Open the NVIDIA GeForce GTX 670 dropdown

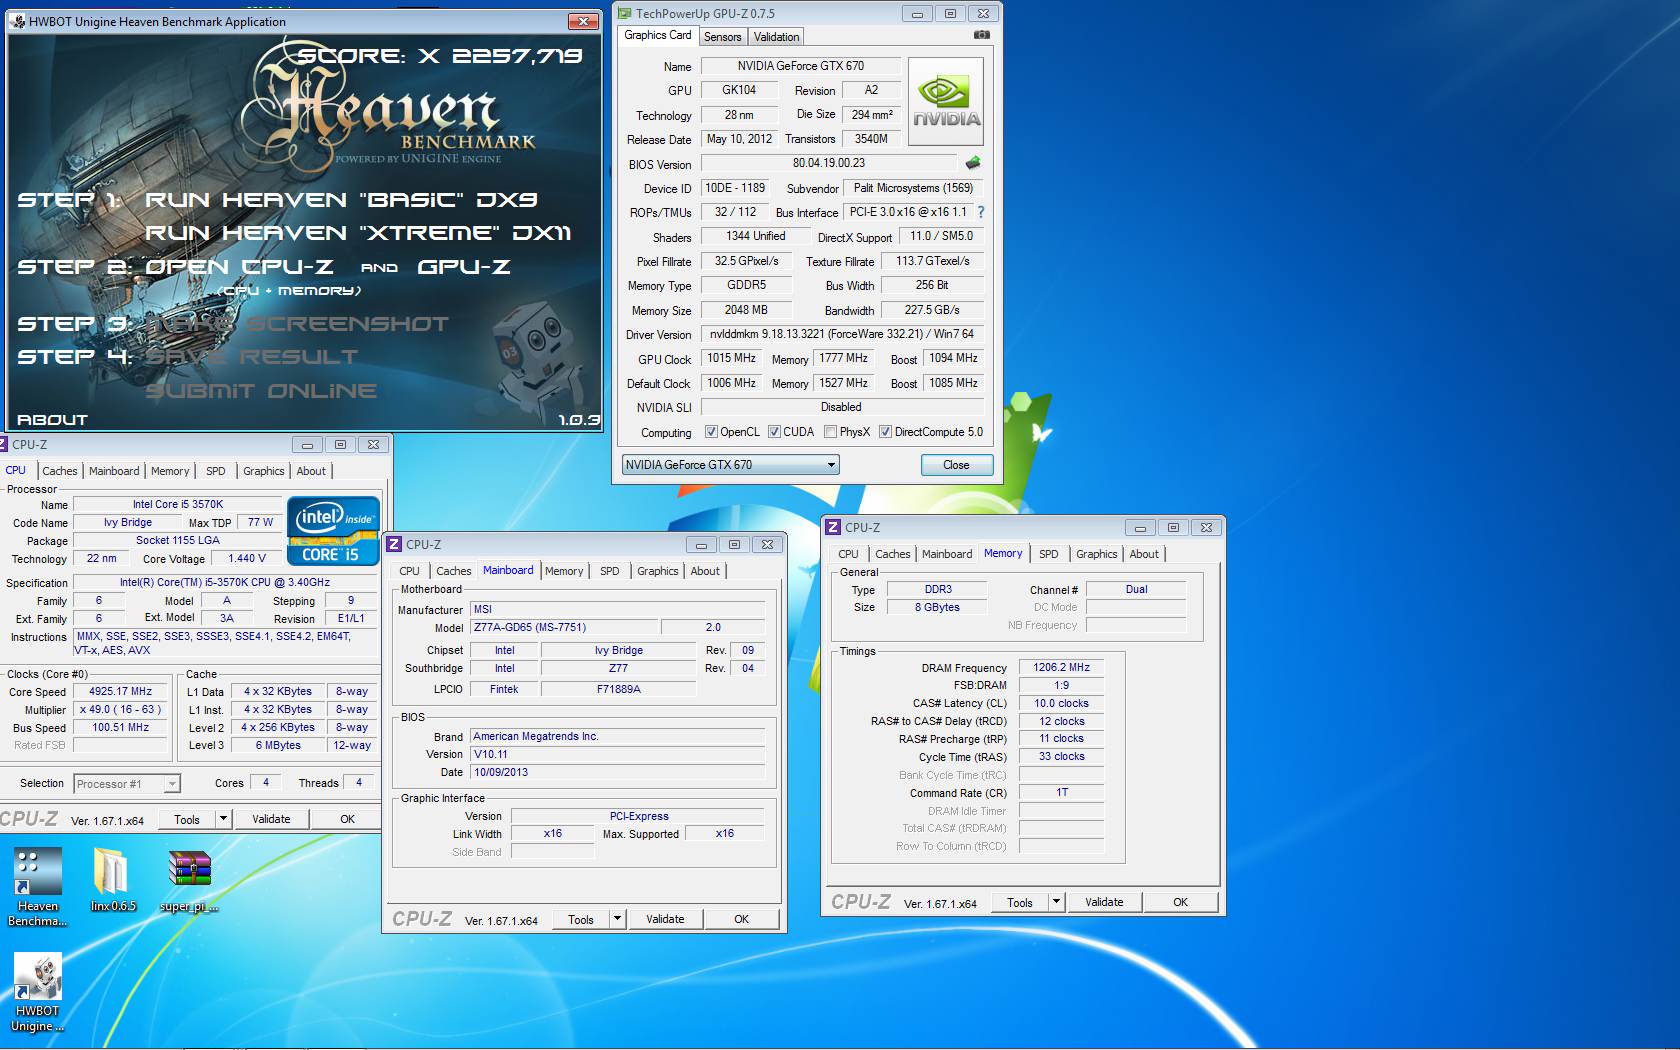click(x=730, y=465)
